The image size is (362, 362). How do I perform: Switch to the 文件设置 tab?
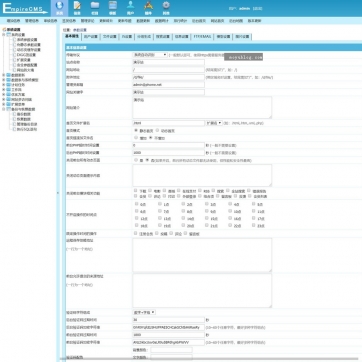(109, 37)
